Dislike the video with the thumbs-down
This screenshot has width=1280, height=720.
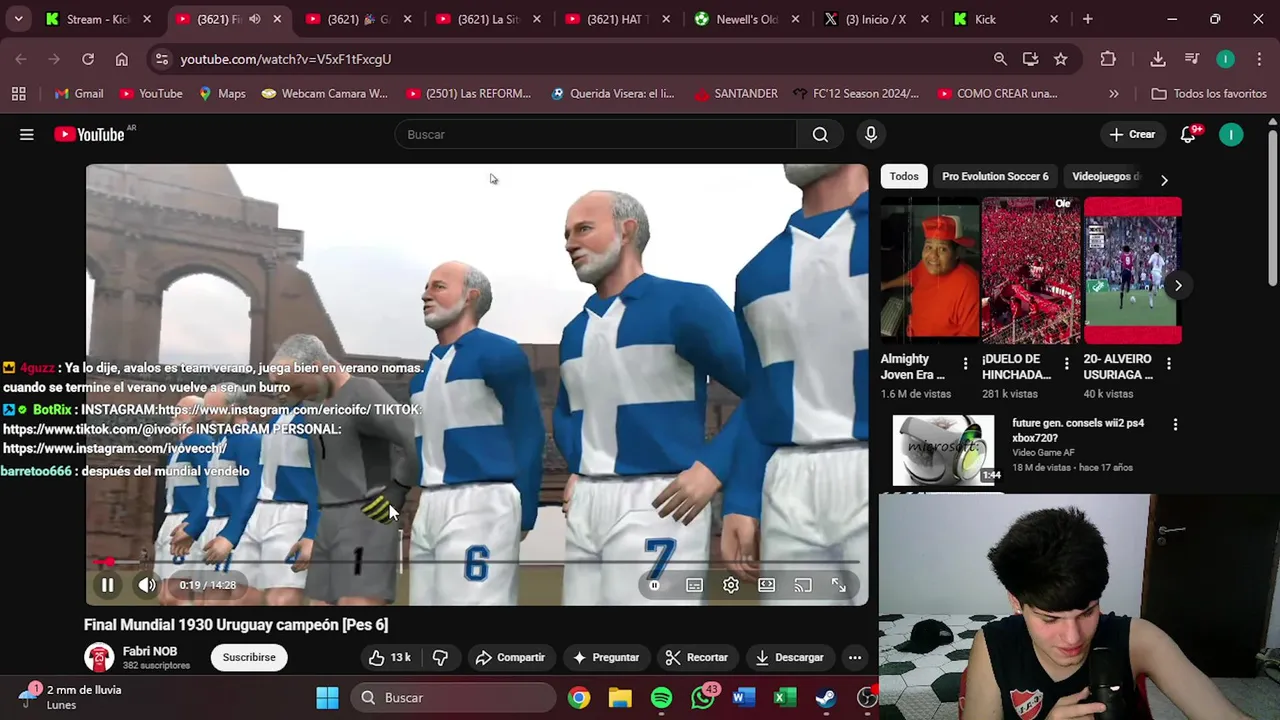[440, 657]
